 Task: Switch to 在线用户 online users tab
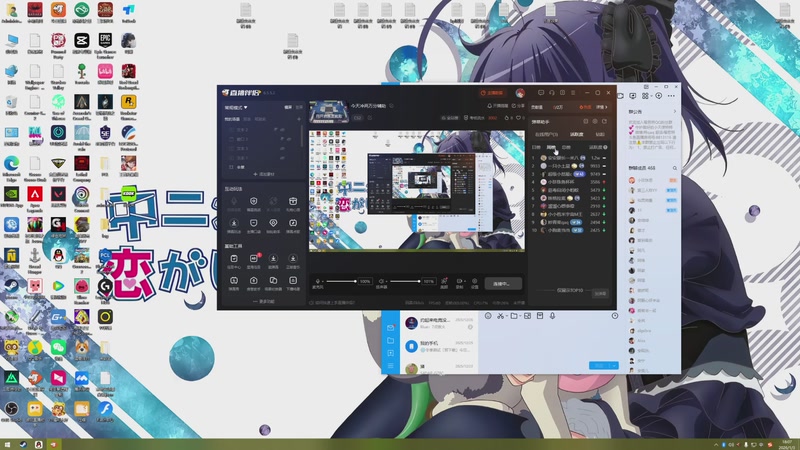click(x=546, y=134)
